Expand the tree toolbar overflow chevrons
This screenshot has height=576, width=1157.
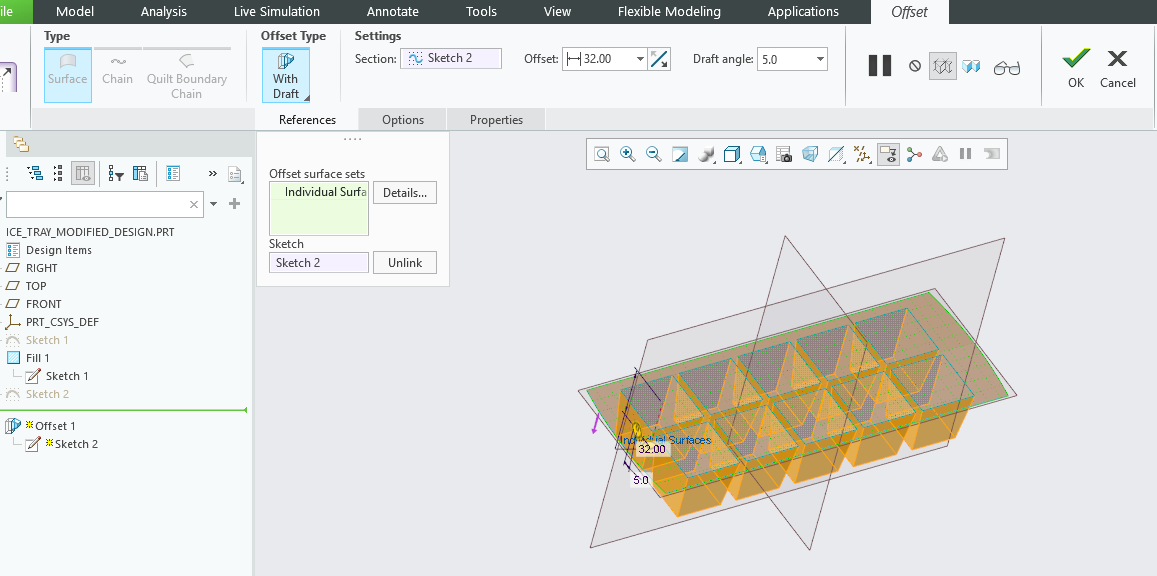(213, 173)
